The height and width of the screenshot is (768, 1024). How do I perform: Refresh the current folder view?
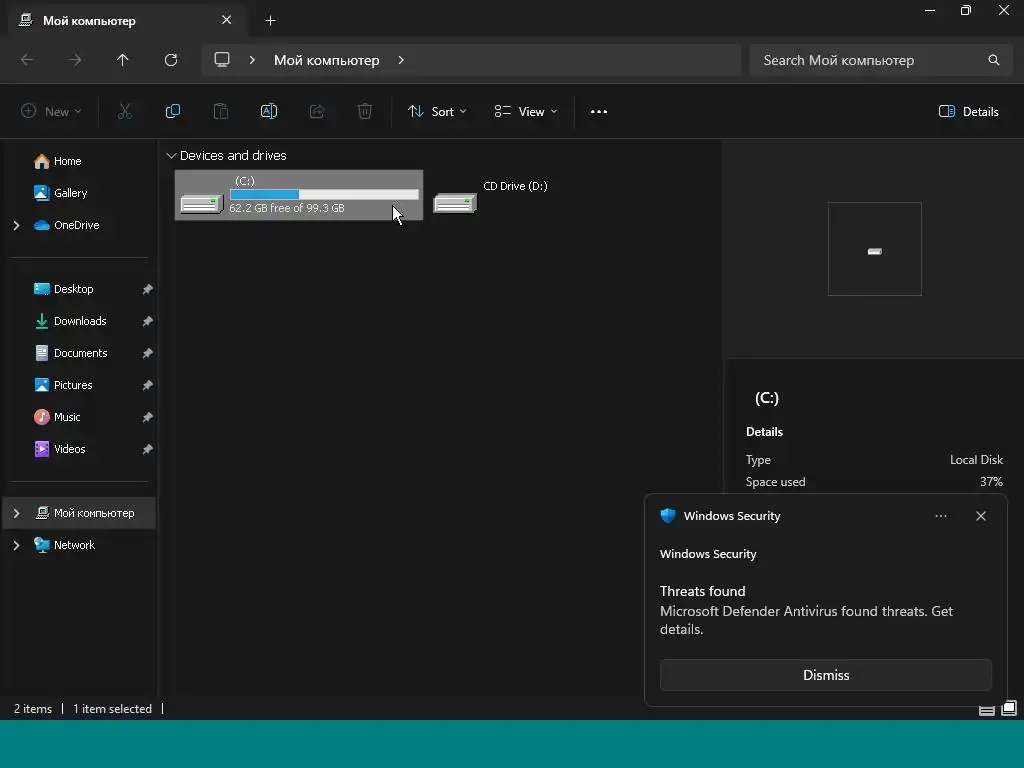pos(171,60)
